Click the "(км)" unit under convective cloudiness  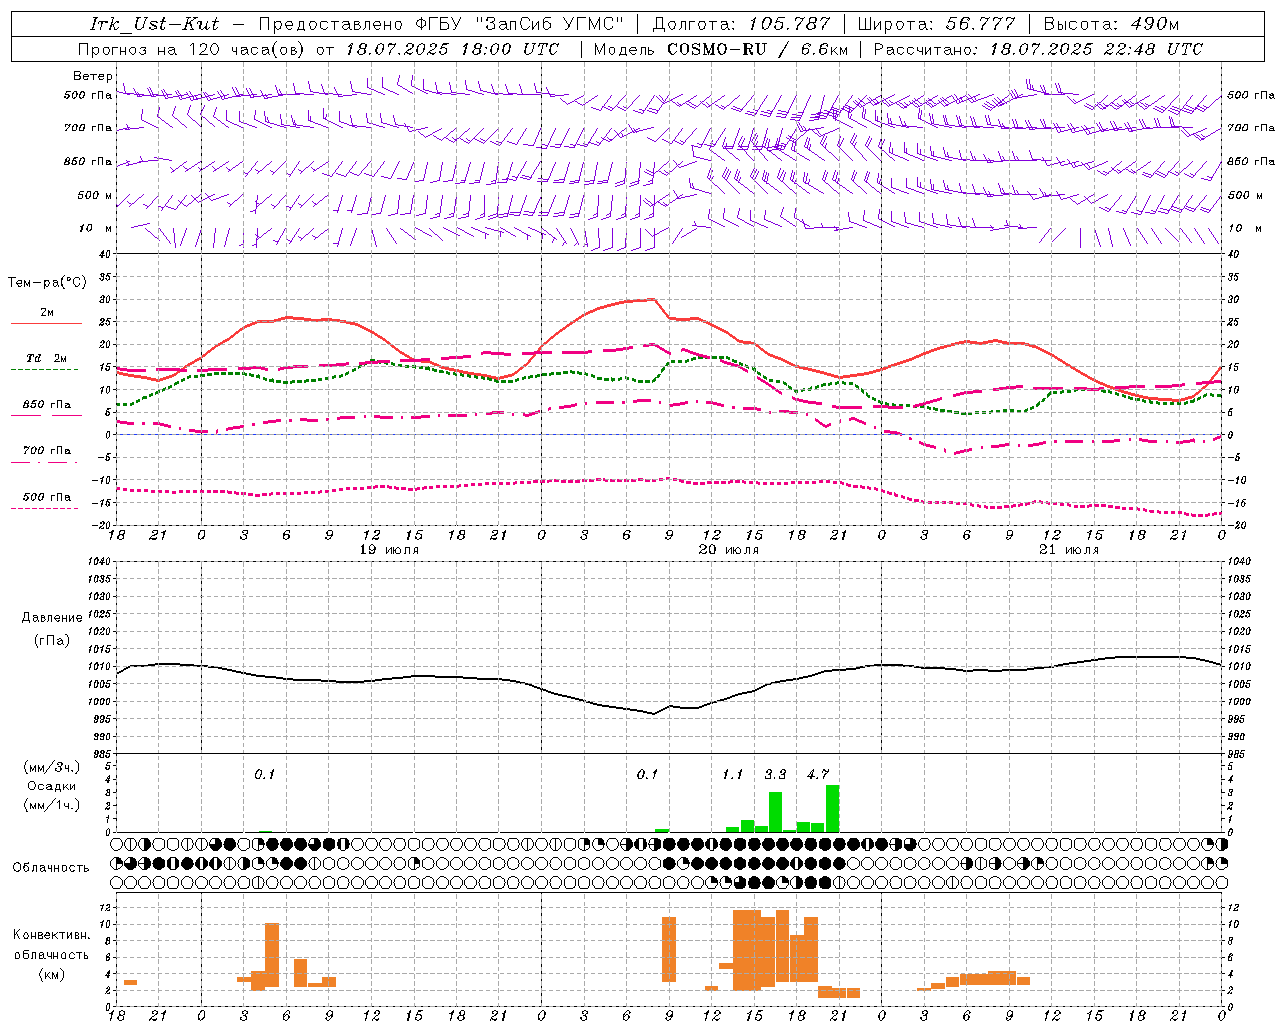tap(52, 974)
